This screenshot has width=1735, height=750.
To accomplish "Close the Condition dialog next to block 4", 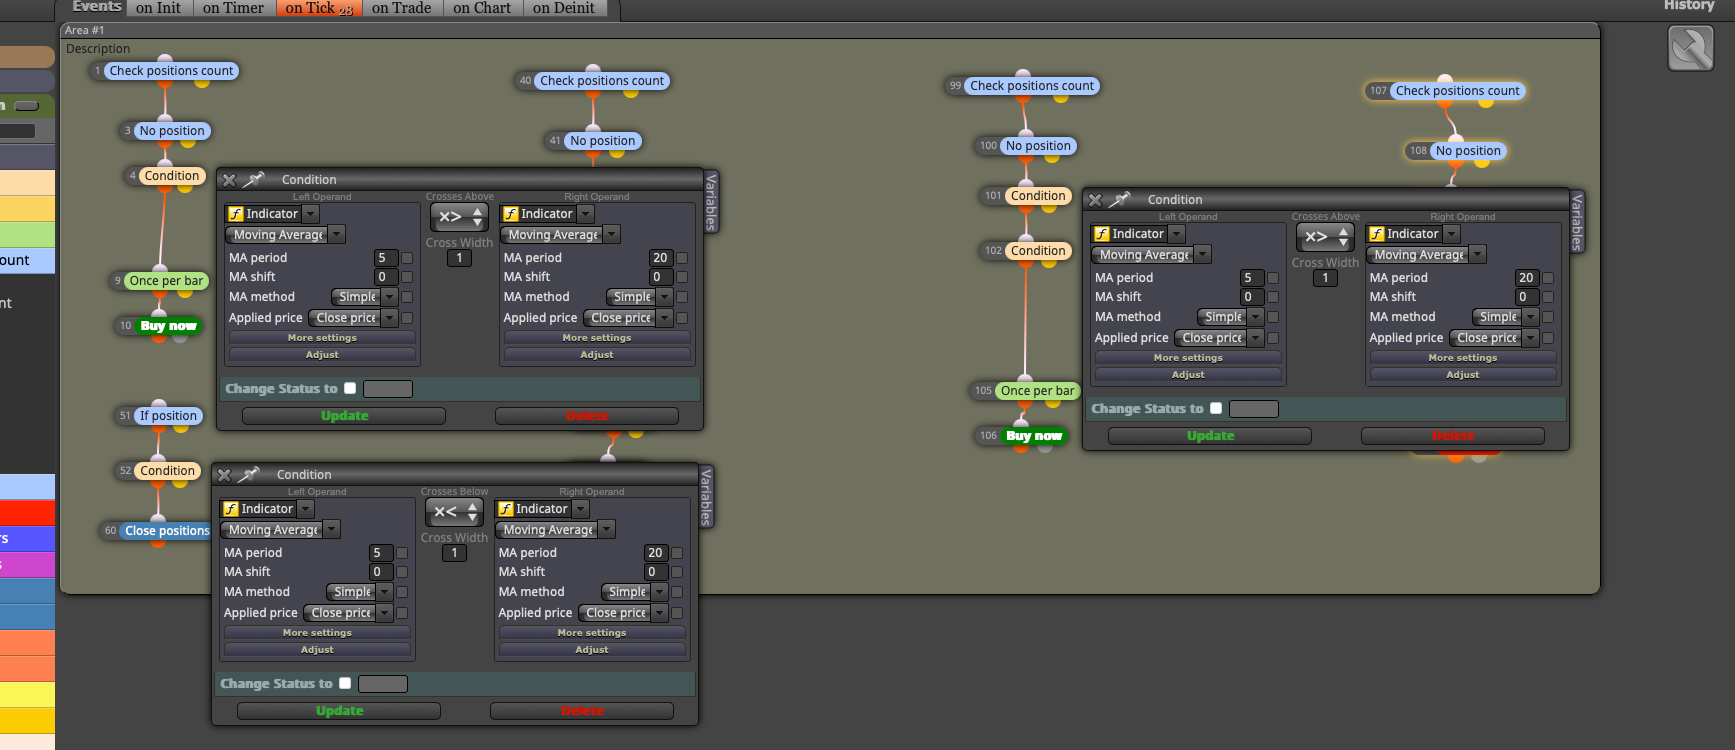I will 229,180.
